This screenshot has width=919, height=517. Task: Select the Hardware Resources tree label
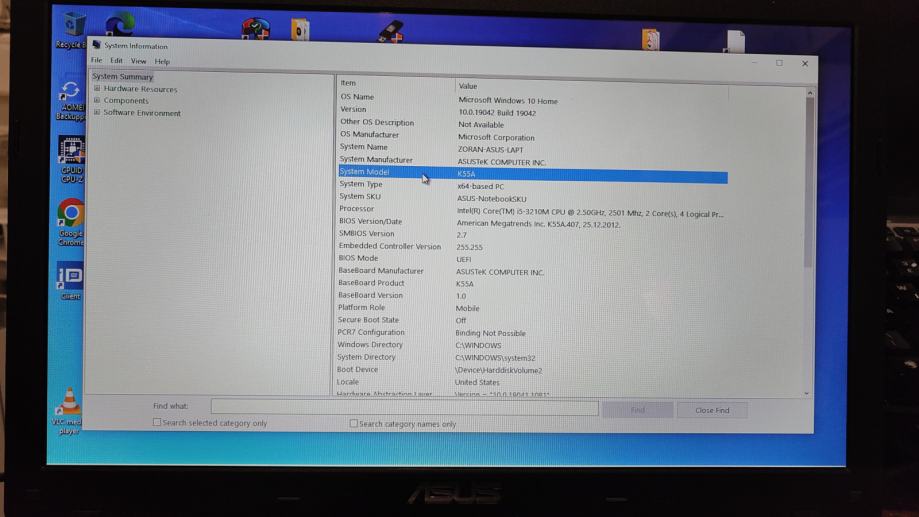[x=140, y=89]
